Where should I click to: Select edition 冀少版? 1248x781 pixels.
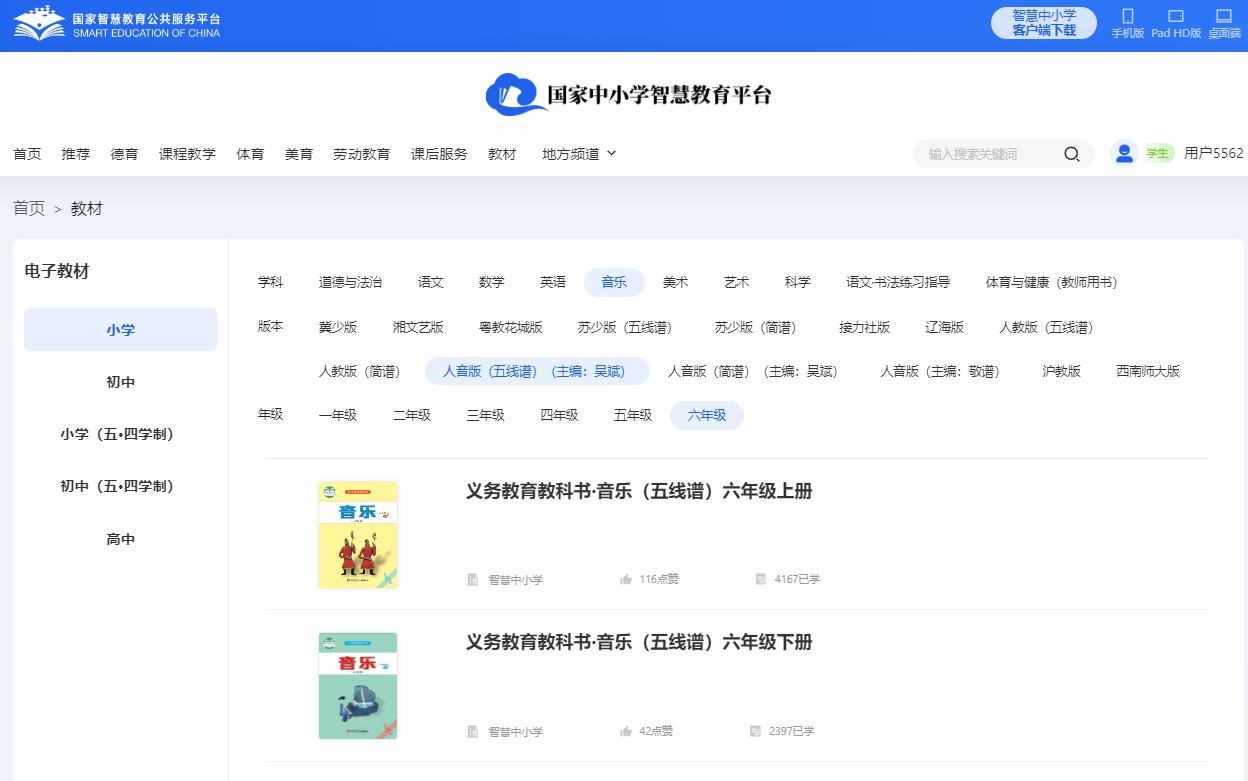(338, 327)
